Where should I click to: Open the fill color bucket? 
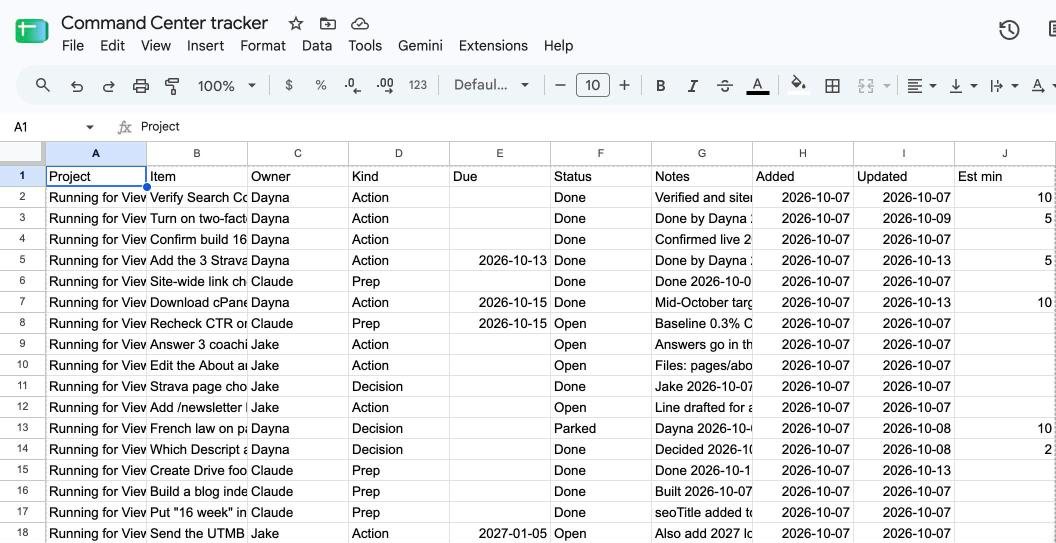click(798, 84)
